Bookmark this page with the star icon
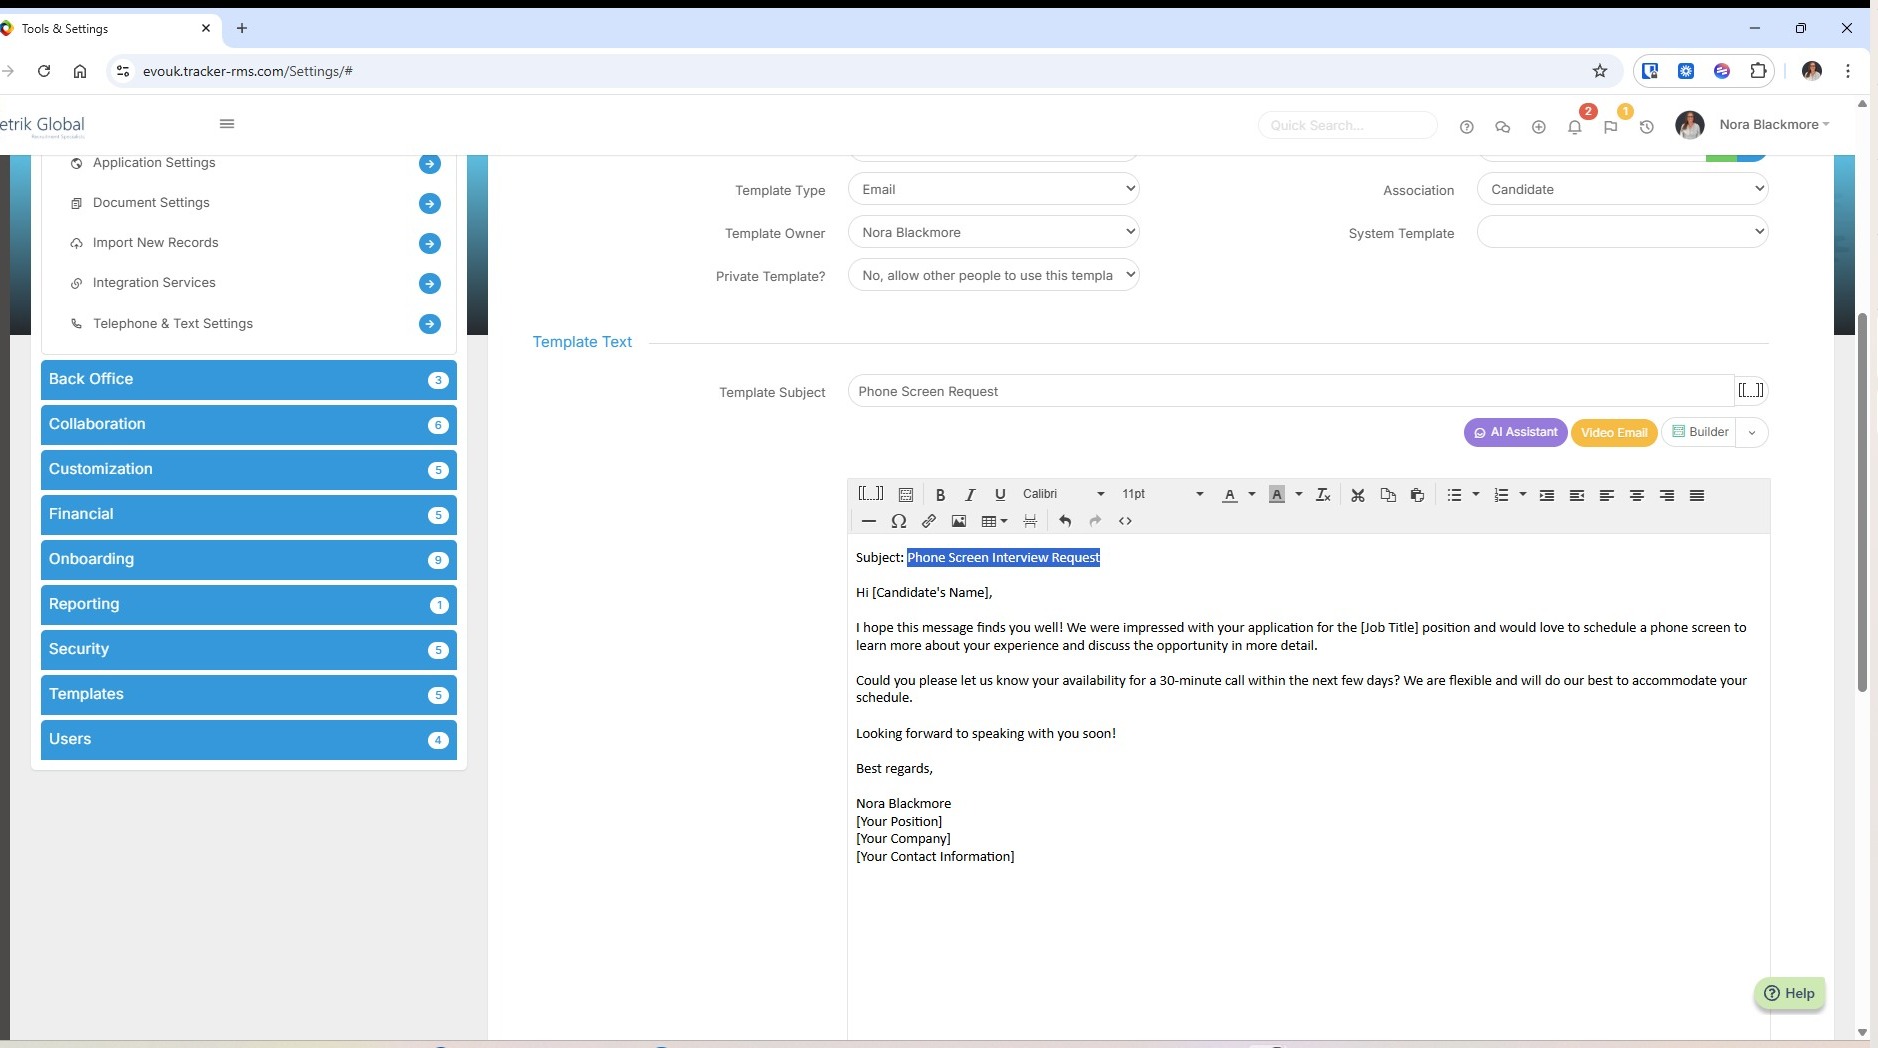The image size is (1878, 1048). pos(1600,71)
